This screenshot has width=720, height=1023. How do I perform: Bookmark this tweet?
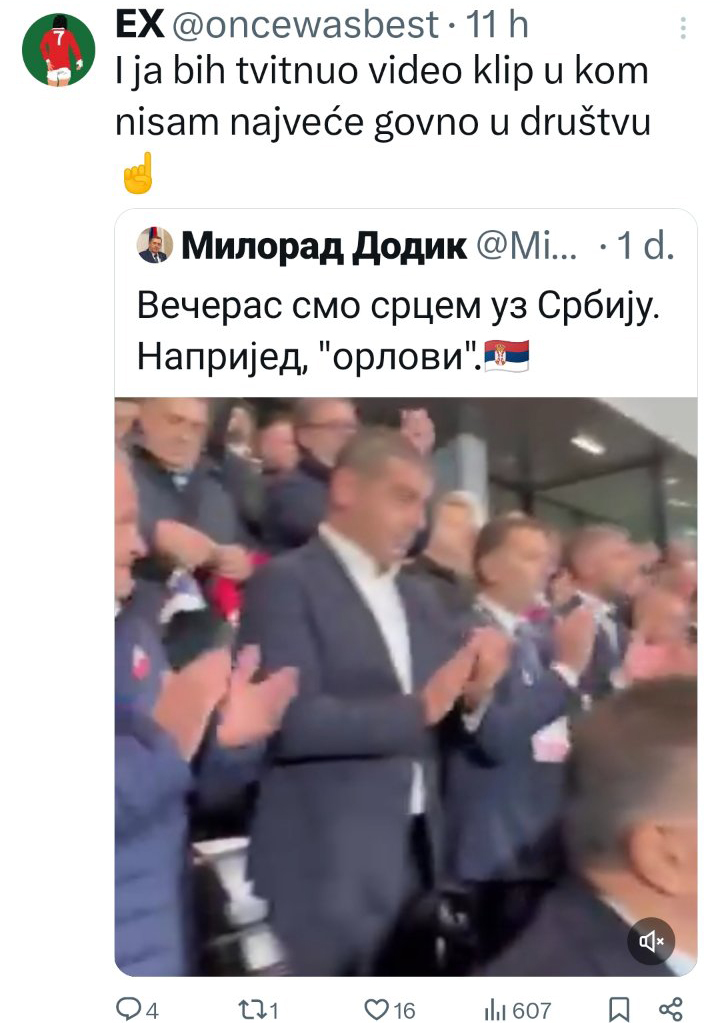click(x=618, y=1009)
